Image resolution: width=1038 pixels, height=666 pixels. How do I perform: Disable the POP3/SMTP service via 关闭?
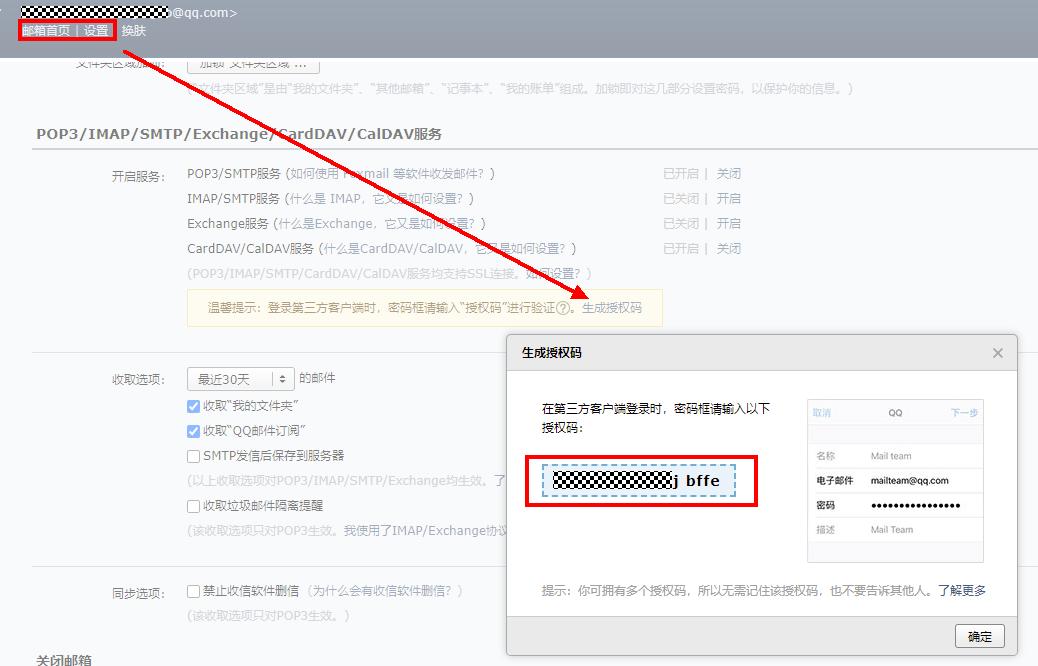pyautogui.click(x=729, y=172)
